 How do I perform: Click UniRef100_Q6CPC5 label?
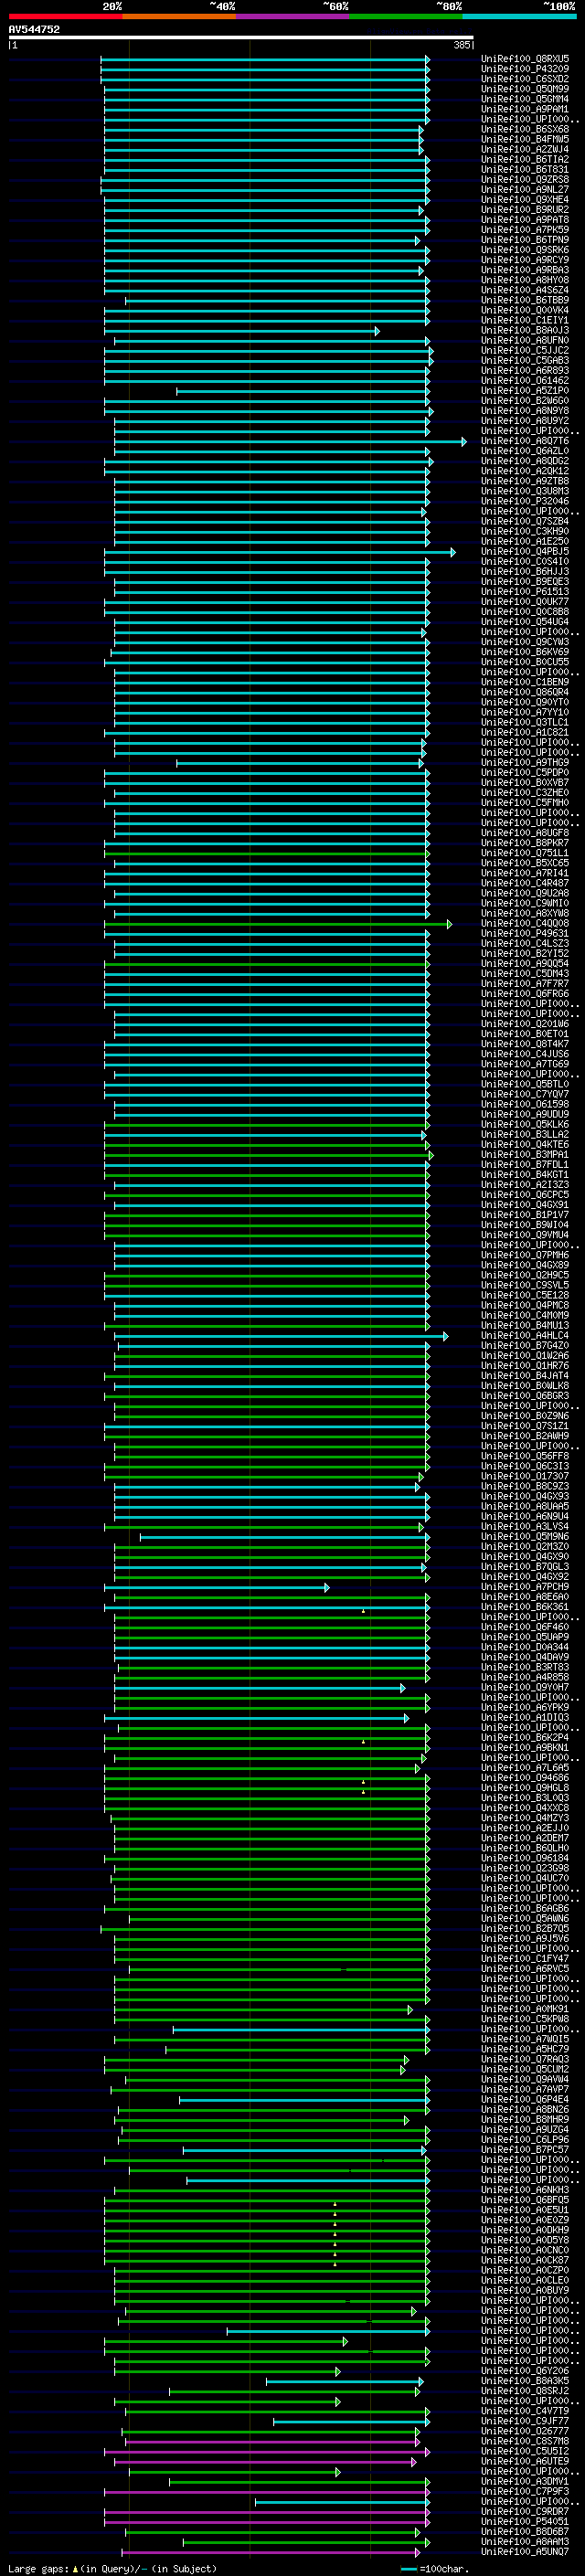[x=525, y=1195]
